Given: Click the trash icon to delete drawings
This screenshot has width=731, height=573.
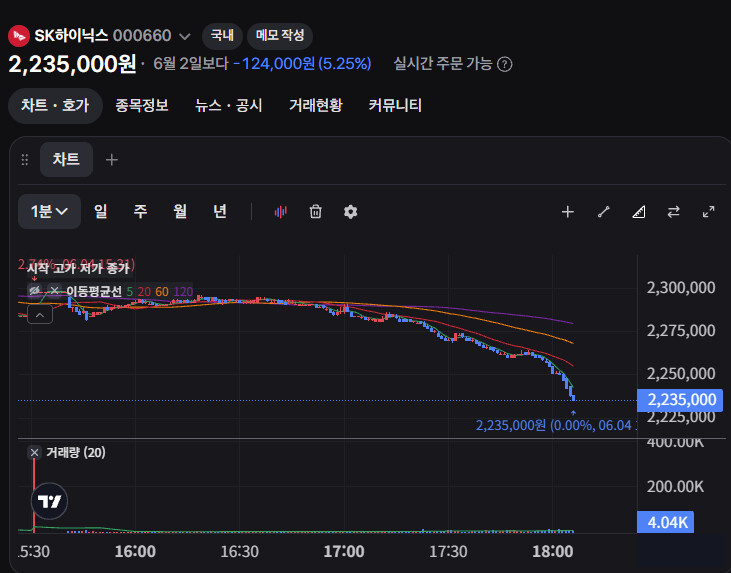Looking at the screenshot, I should click(x=316, y=212).
